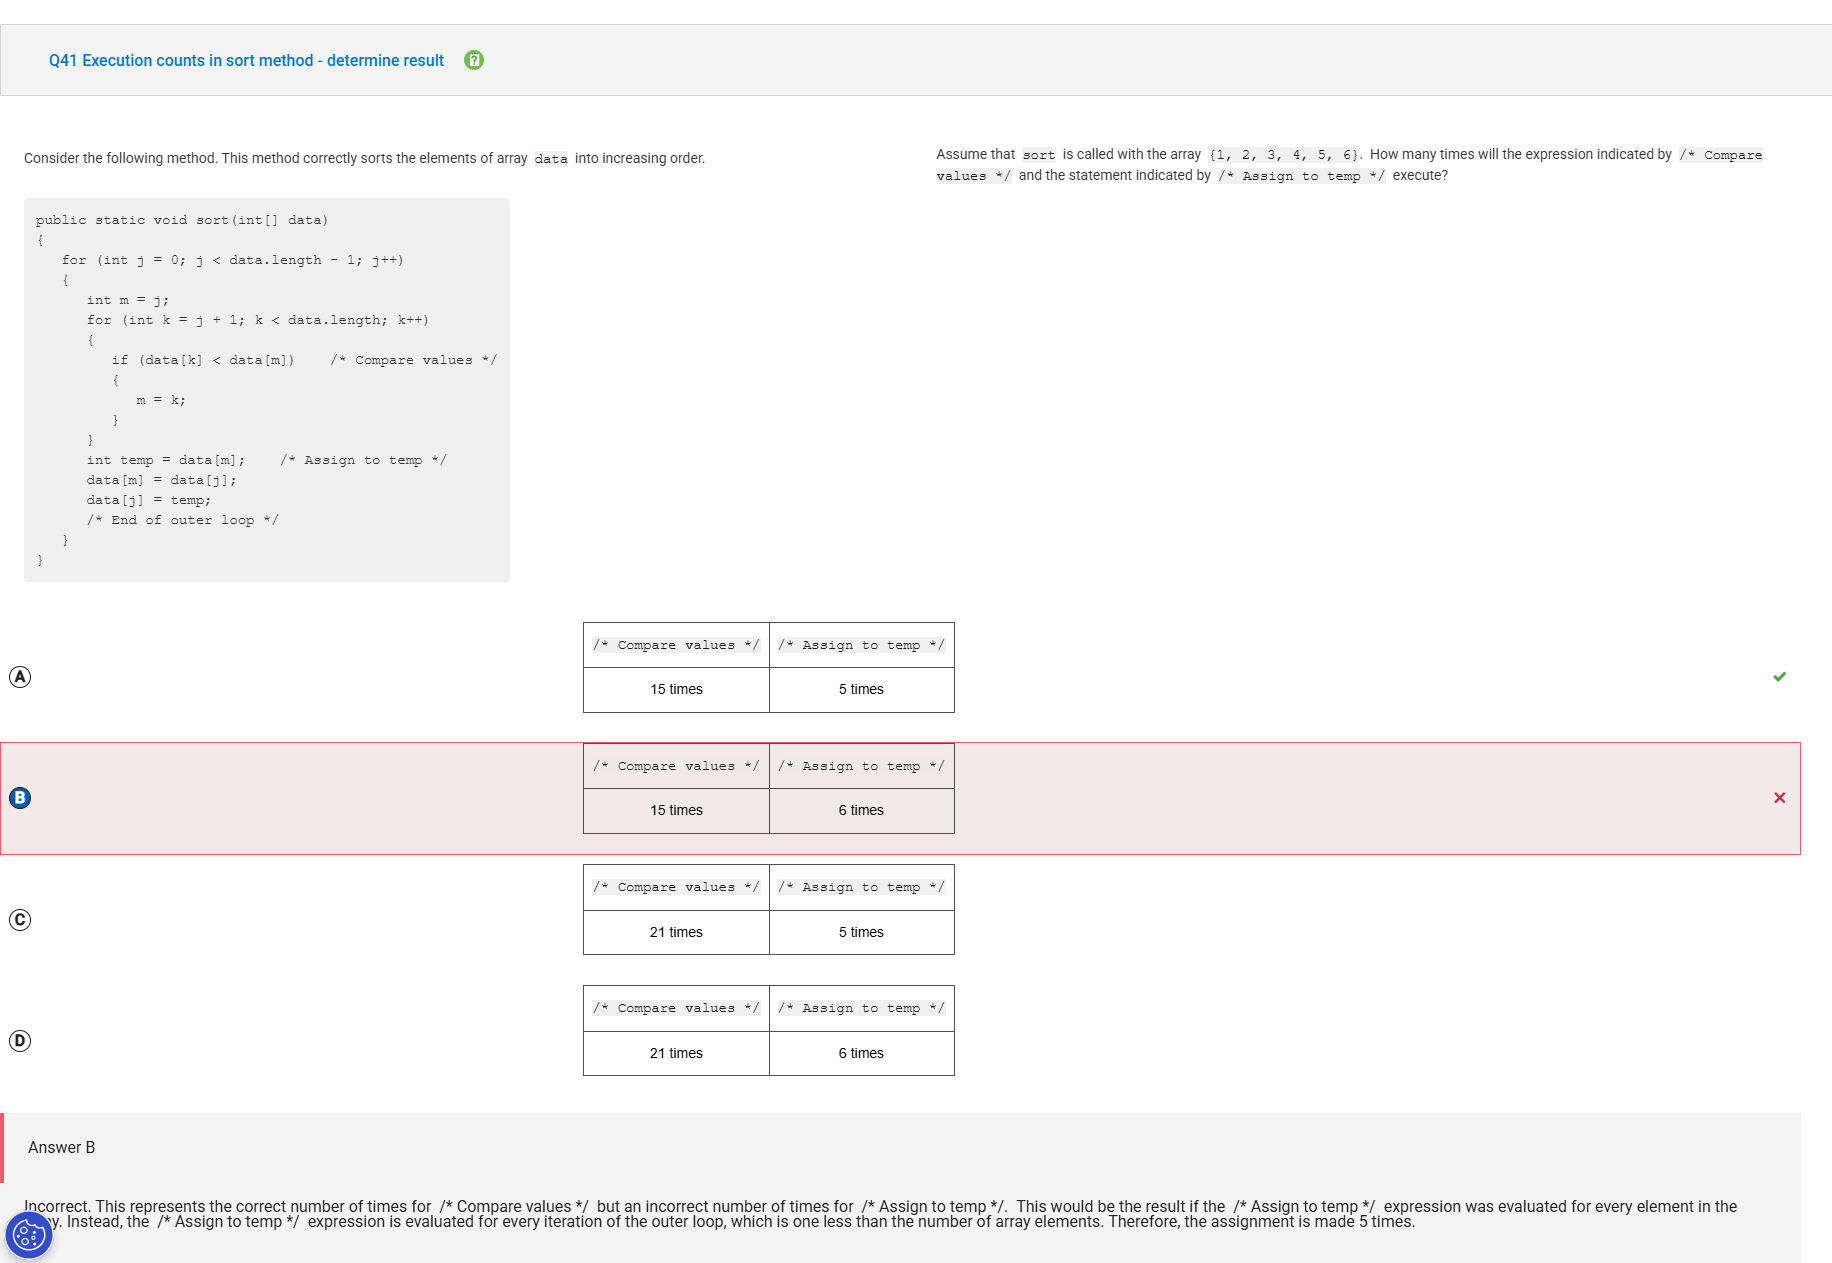This screenshot has width=1832, height=1263.
Task: Select answer option A
Action: (20, 677)
